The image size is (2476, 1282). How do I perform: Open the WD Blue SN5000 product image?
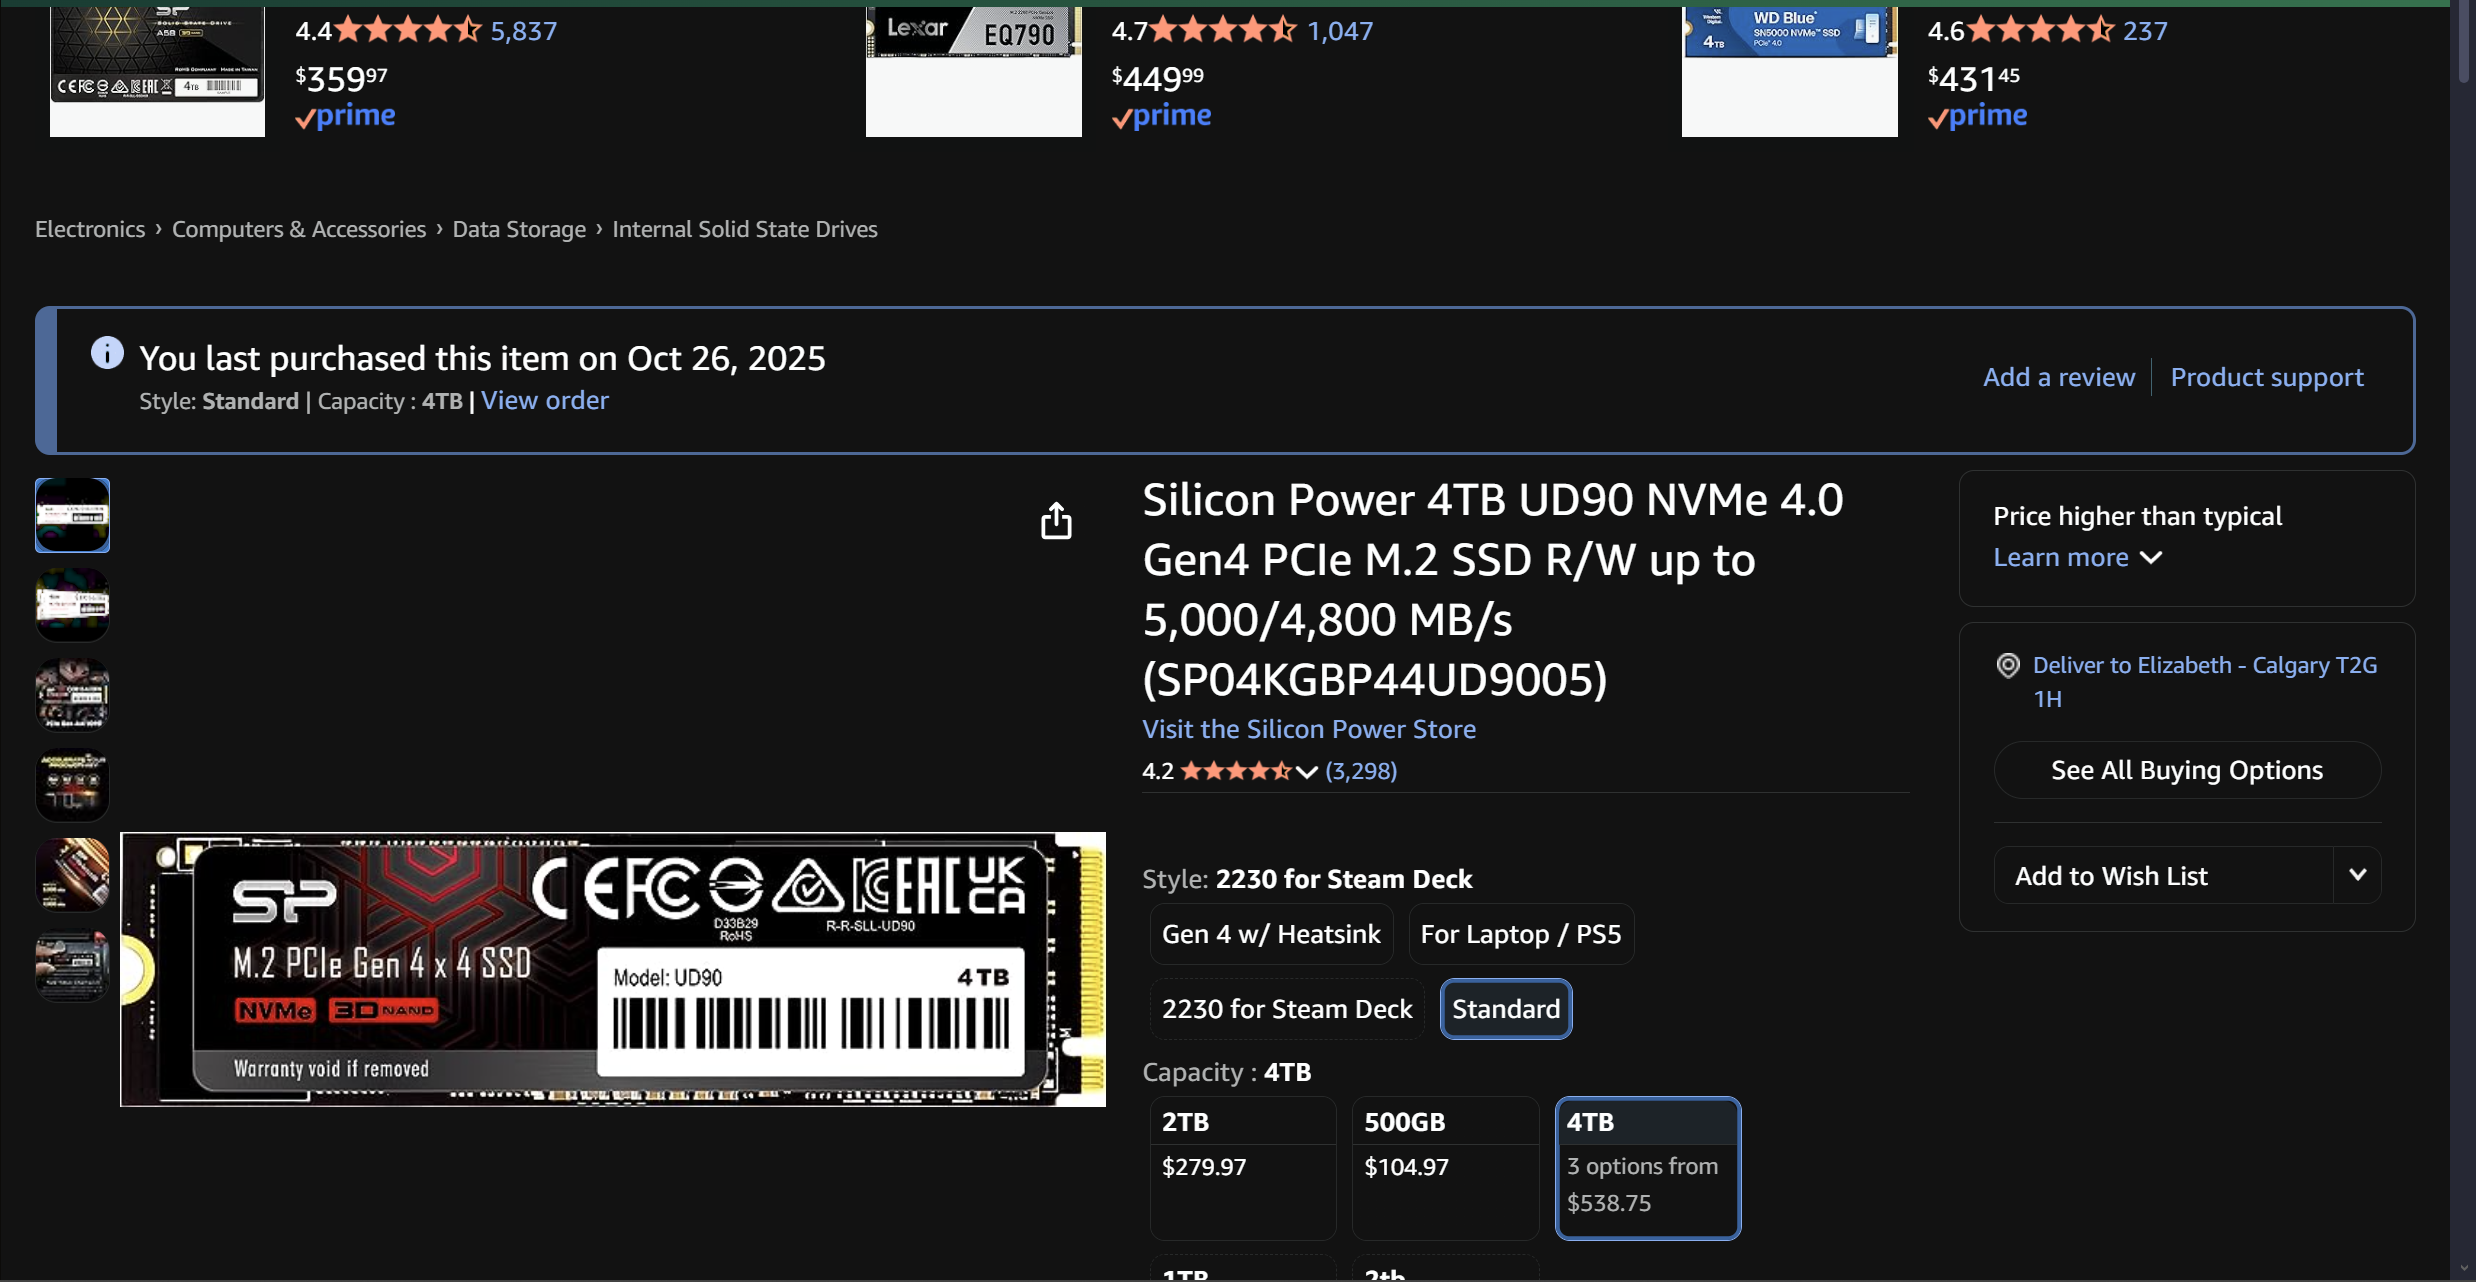click(1789, 70)
